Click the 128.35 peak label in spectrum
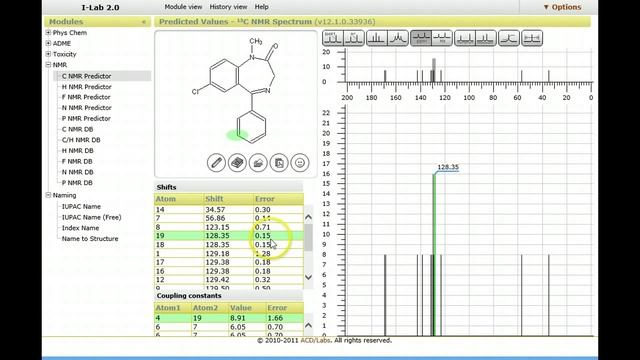Screen dimensions: 640x360 click(448, 167)
